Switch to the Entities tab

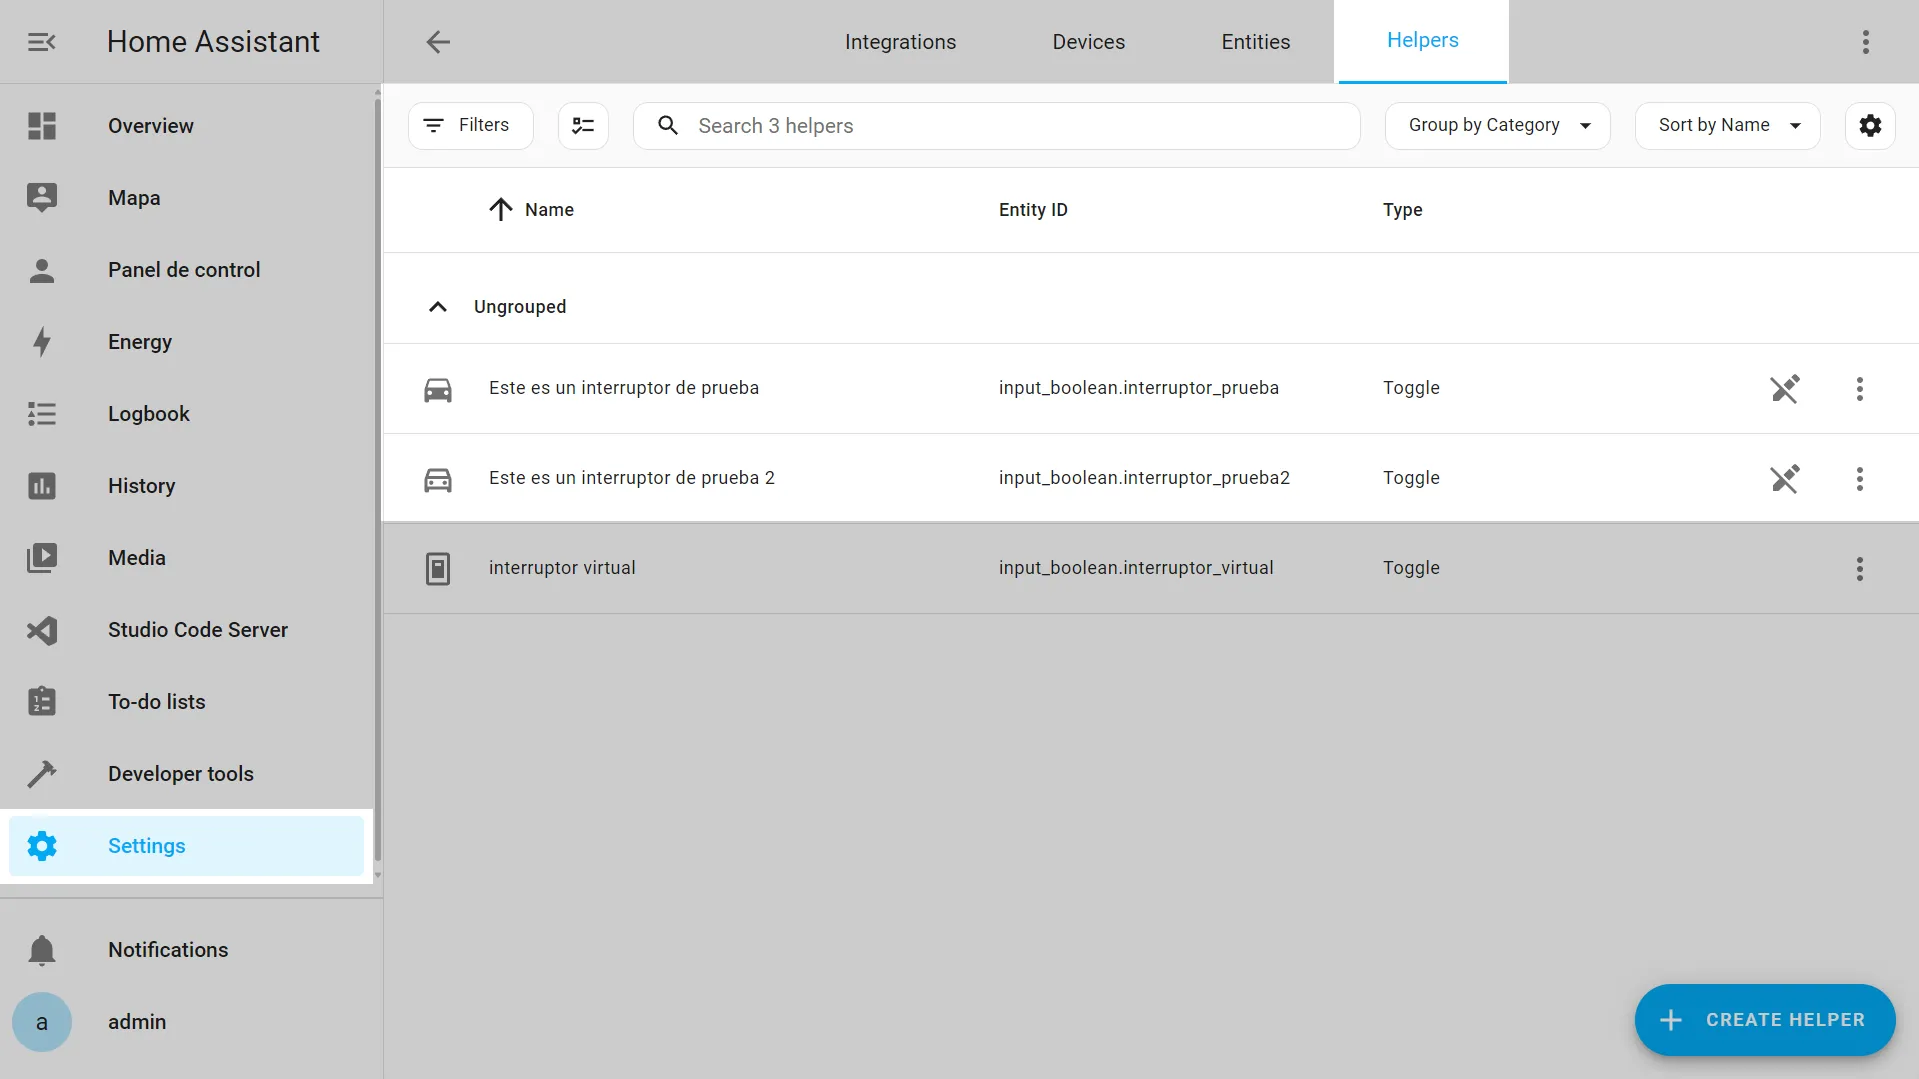coord(1255,42)
